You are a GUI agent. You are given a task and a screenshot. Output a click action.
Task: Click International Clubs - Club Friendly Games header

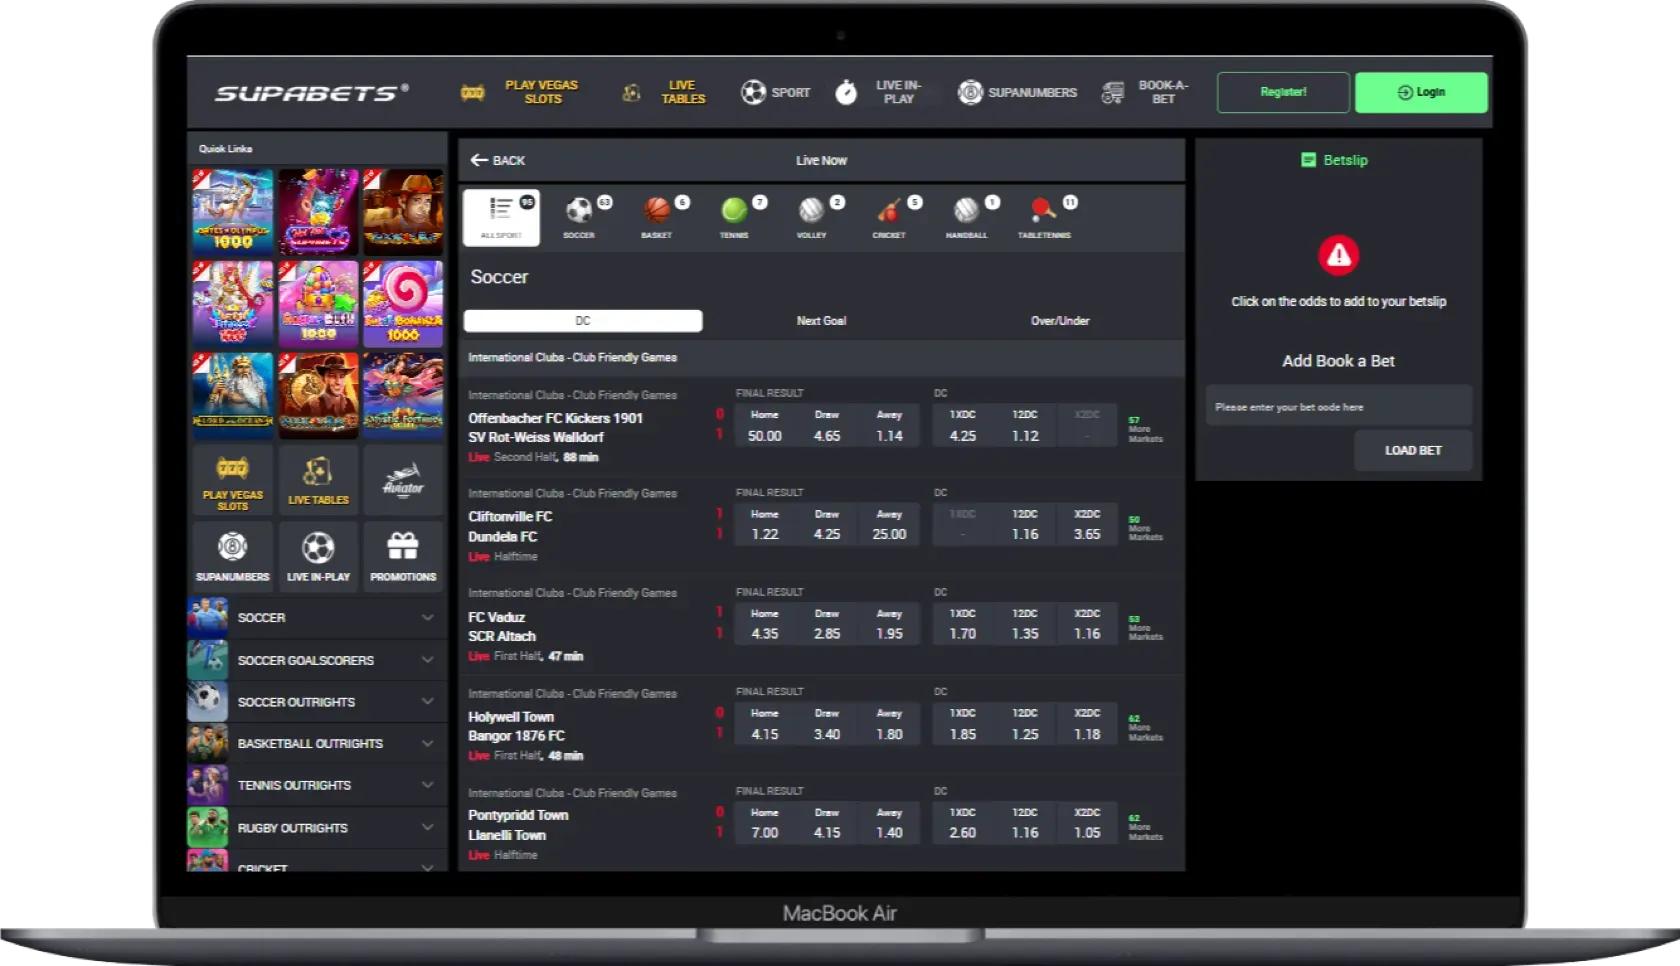tap(821, 357)
